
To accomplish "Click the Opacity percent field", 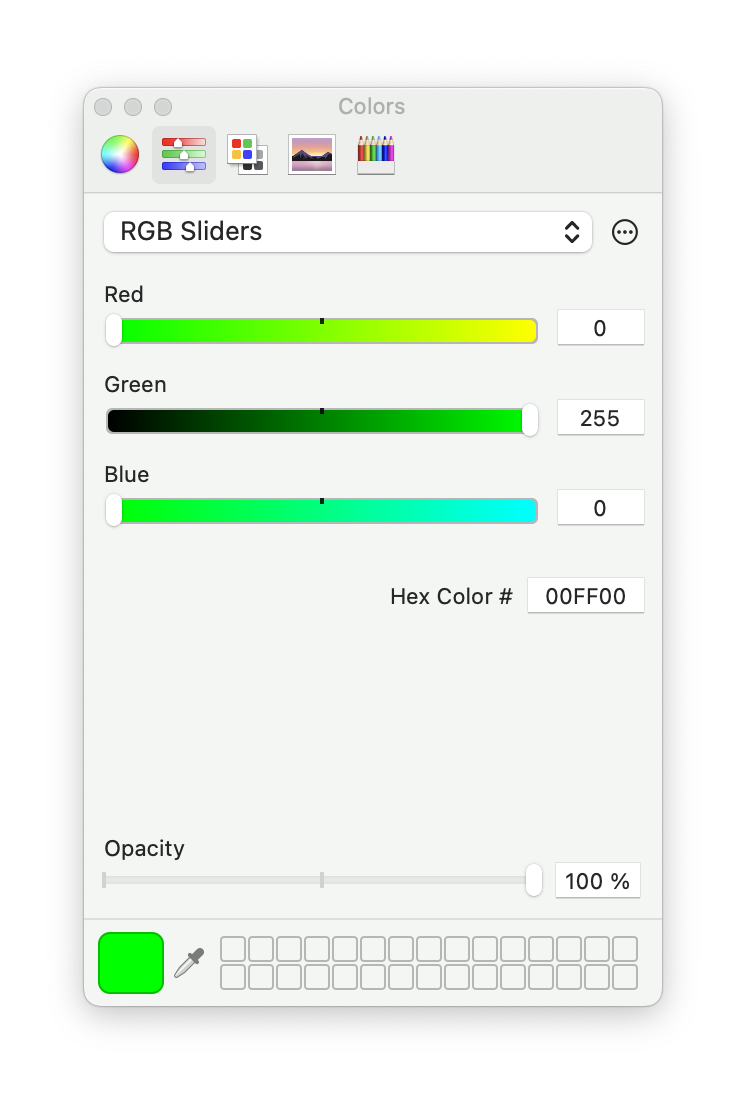I will (x=597, y=881).
